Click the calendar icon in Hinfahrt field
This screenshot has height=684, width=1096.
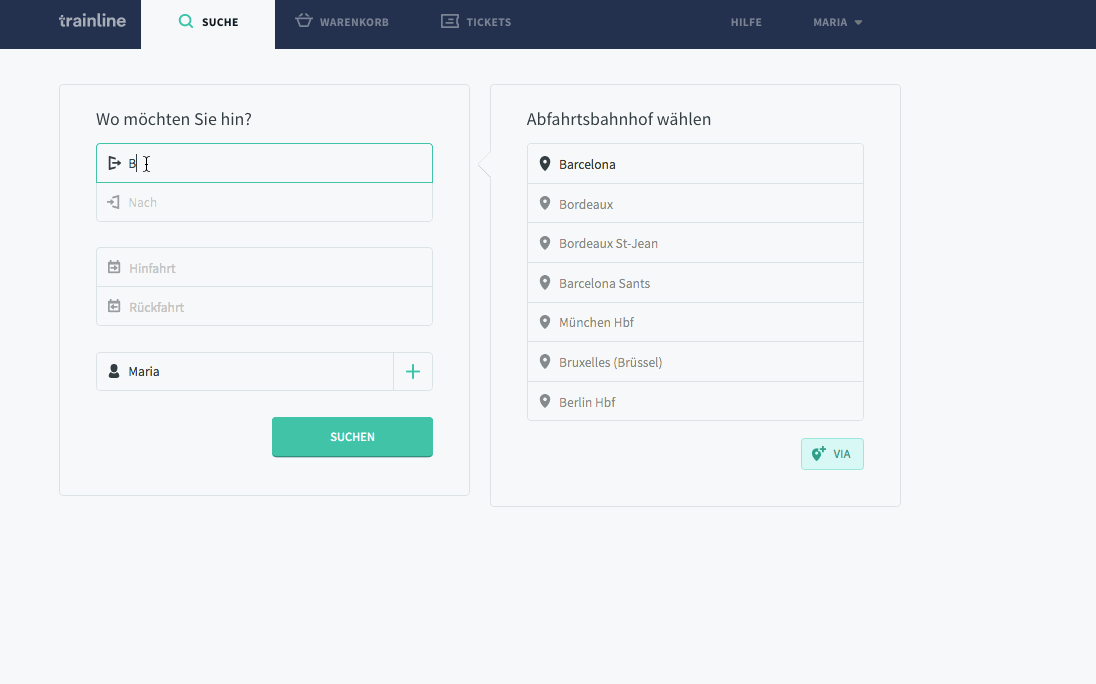point(114,268)
